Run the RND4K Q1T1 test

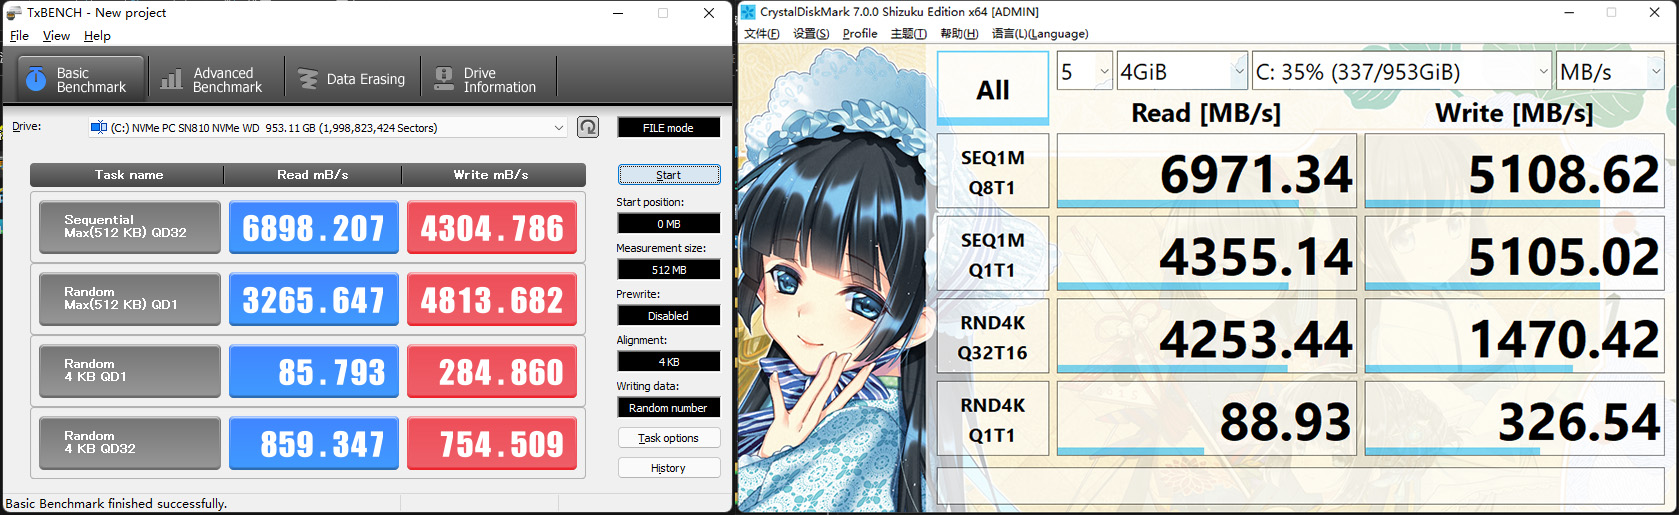coord(992,419)
